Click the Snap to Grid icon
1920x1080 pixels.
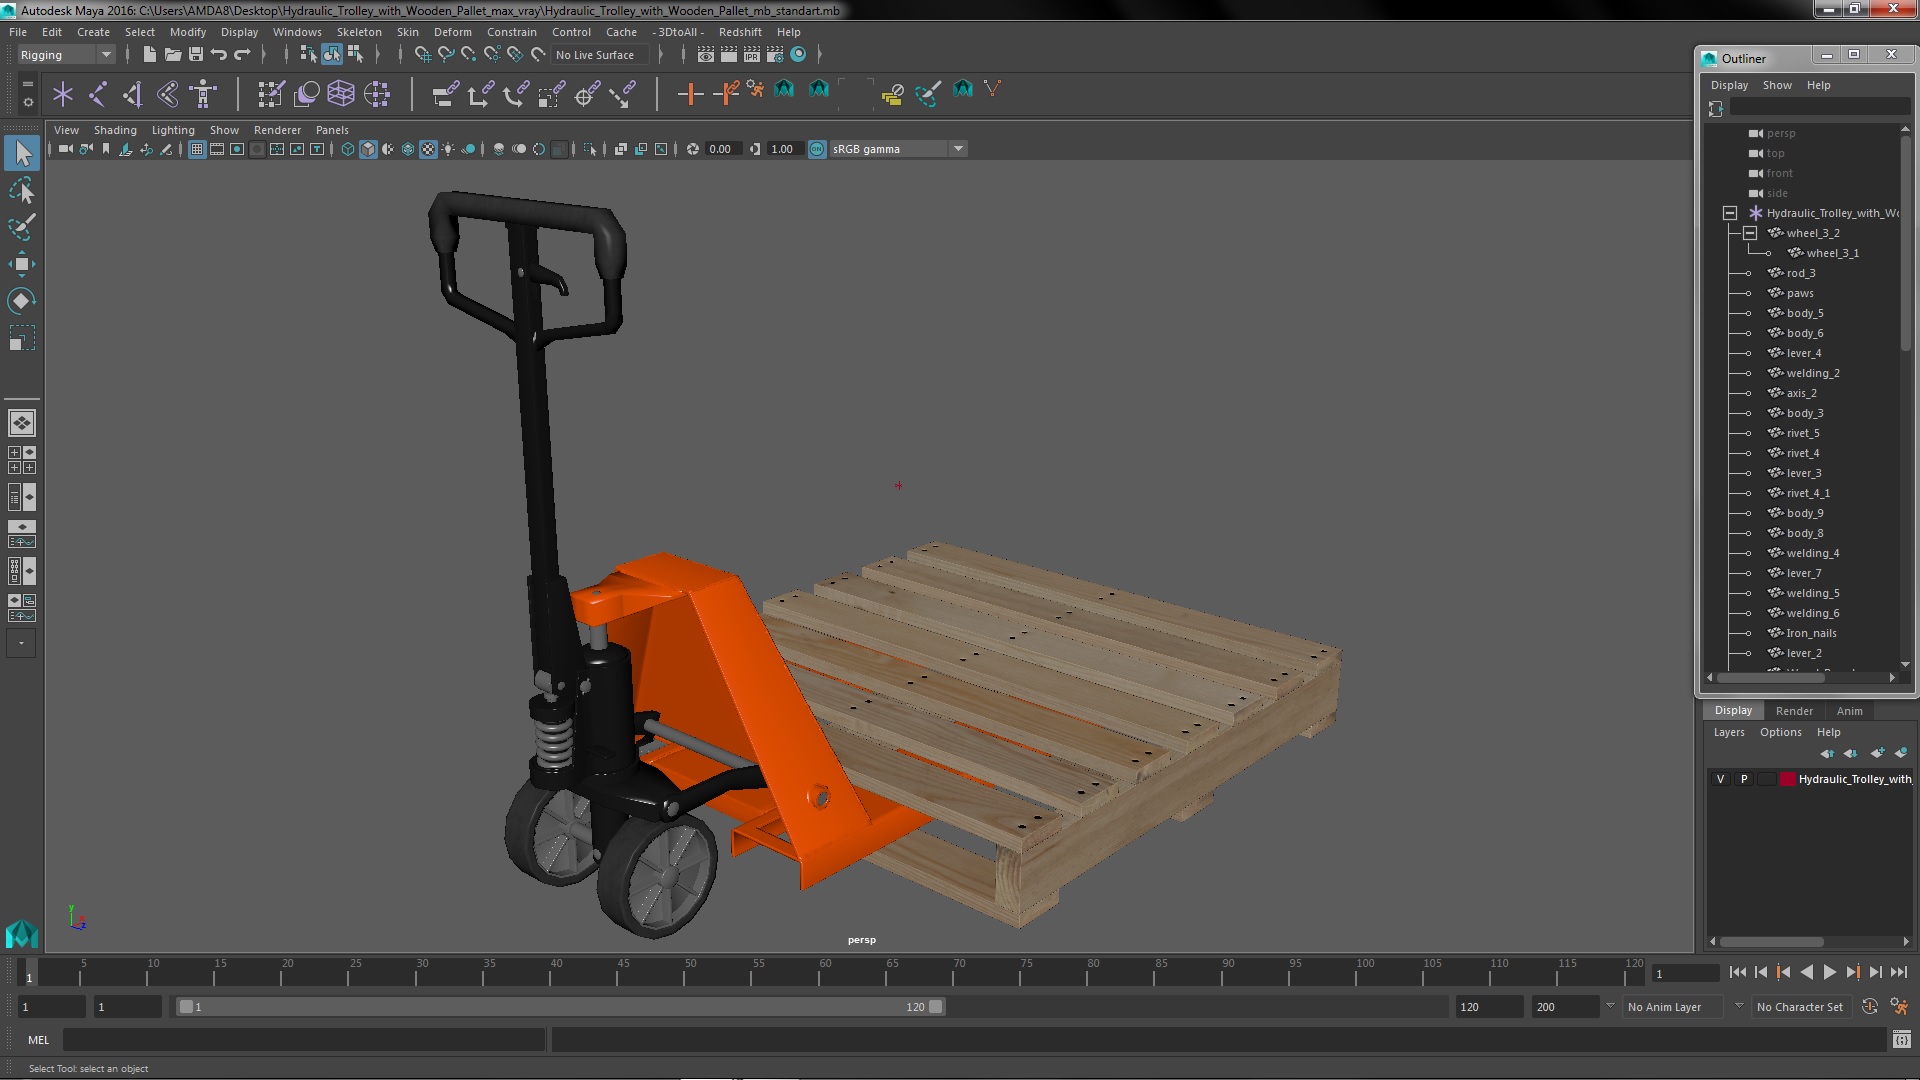(422, 54)
